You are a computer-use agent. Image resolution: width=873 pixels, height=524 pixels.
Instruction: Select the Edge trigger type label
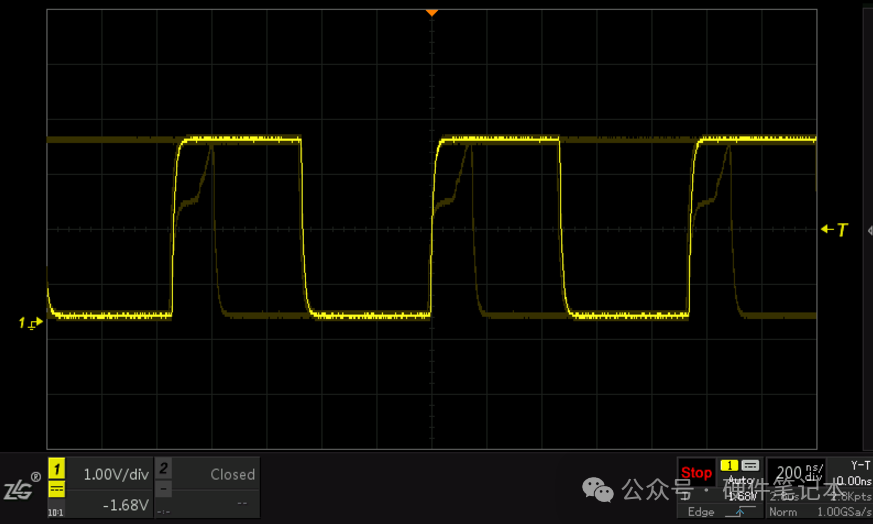point(701,512)
